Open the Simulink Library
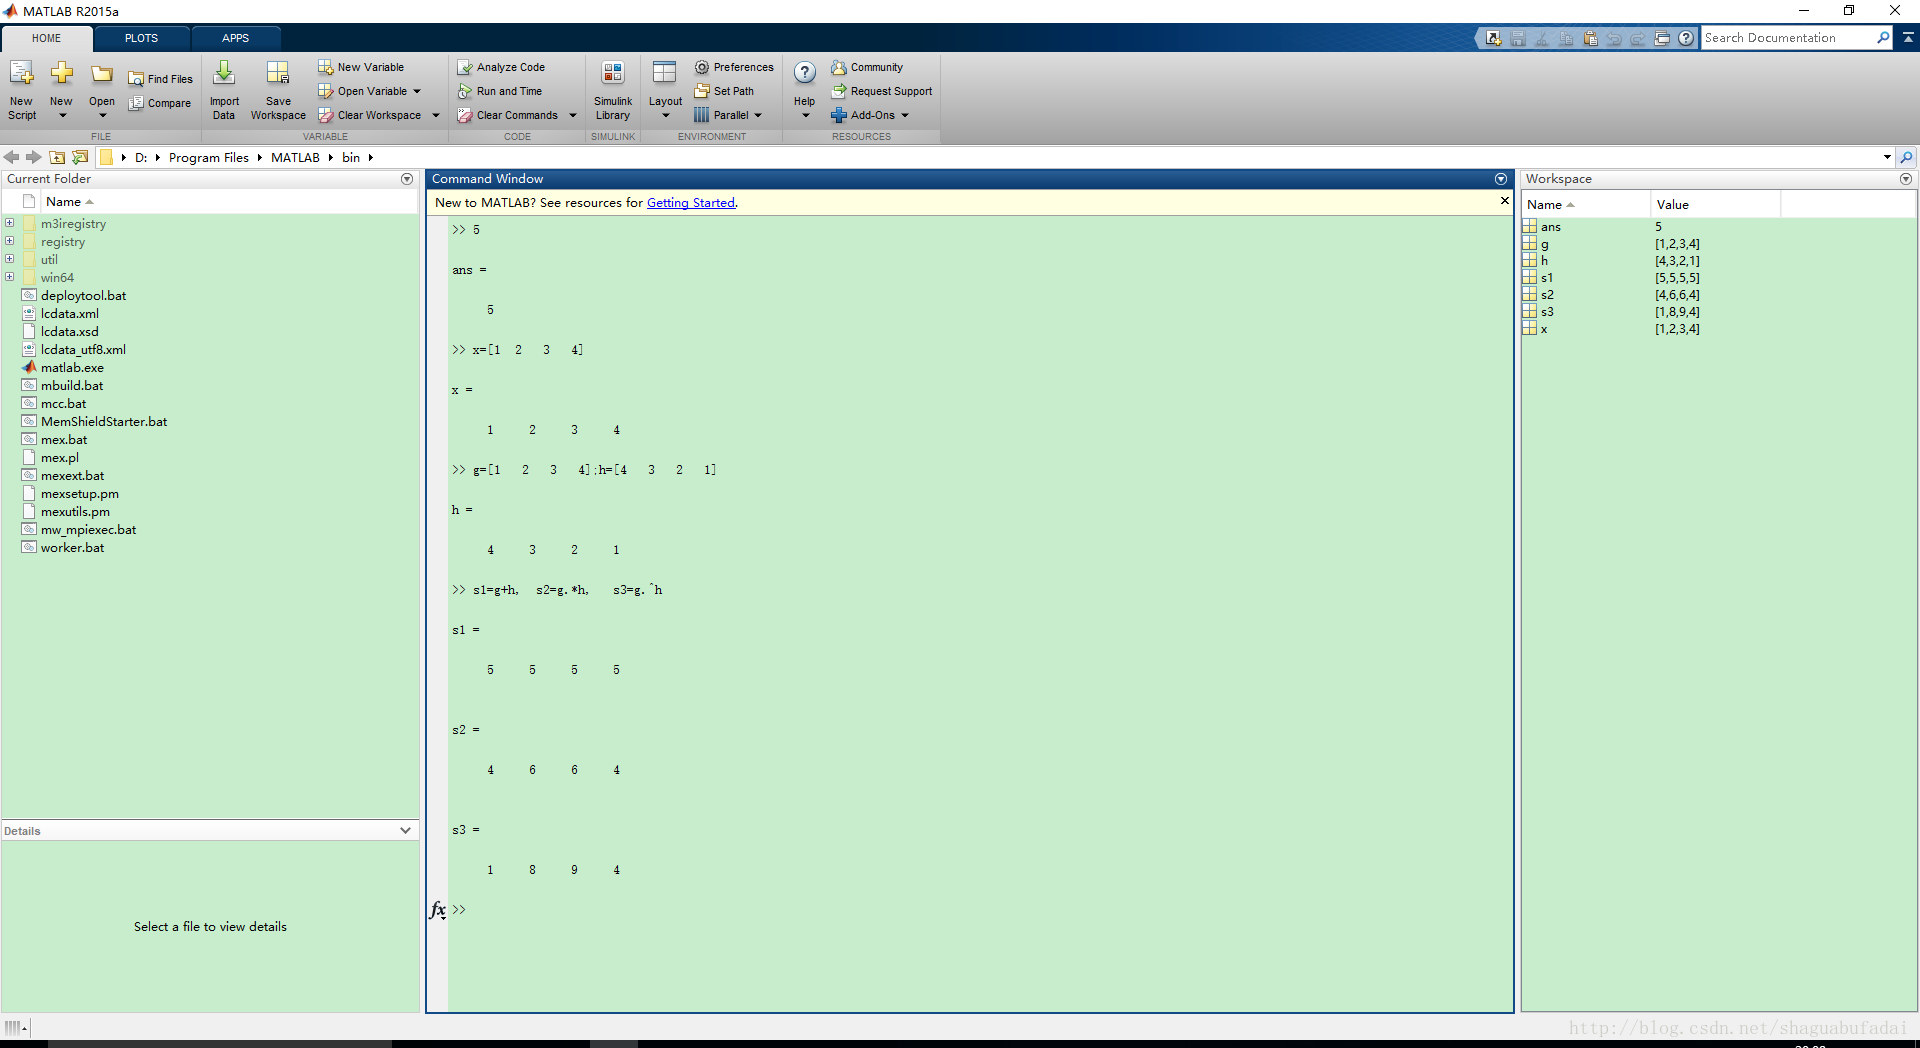The height and width of the screenshot is (1048, 1920). 613,90
